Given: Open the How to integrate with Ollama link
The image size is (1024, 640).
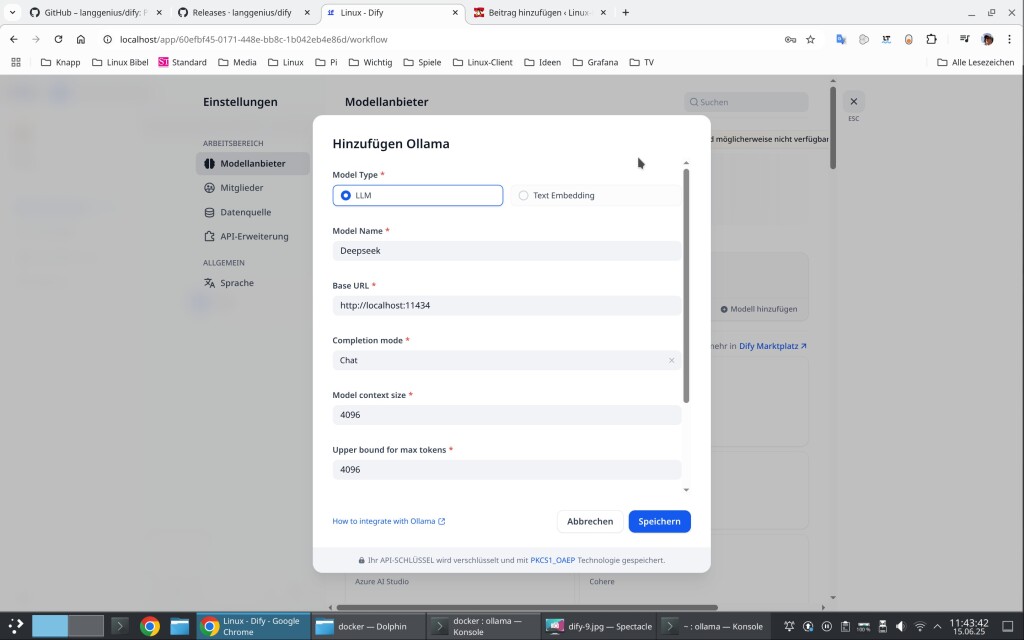Looking at the screenshot, I should coord(389,521).
